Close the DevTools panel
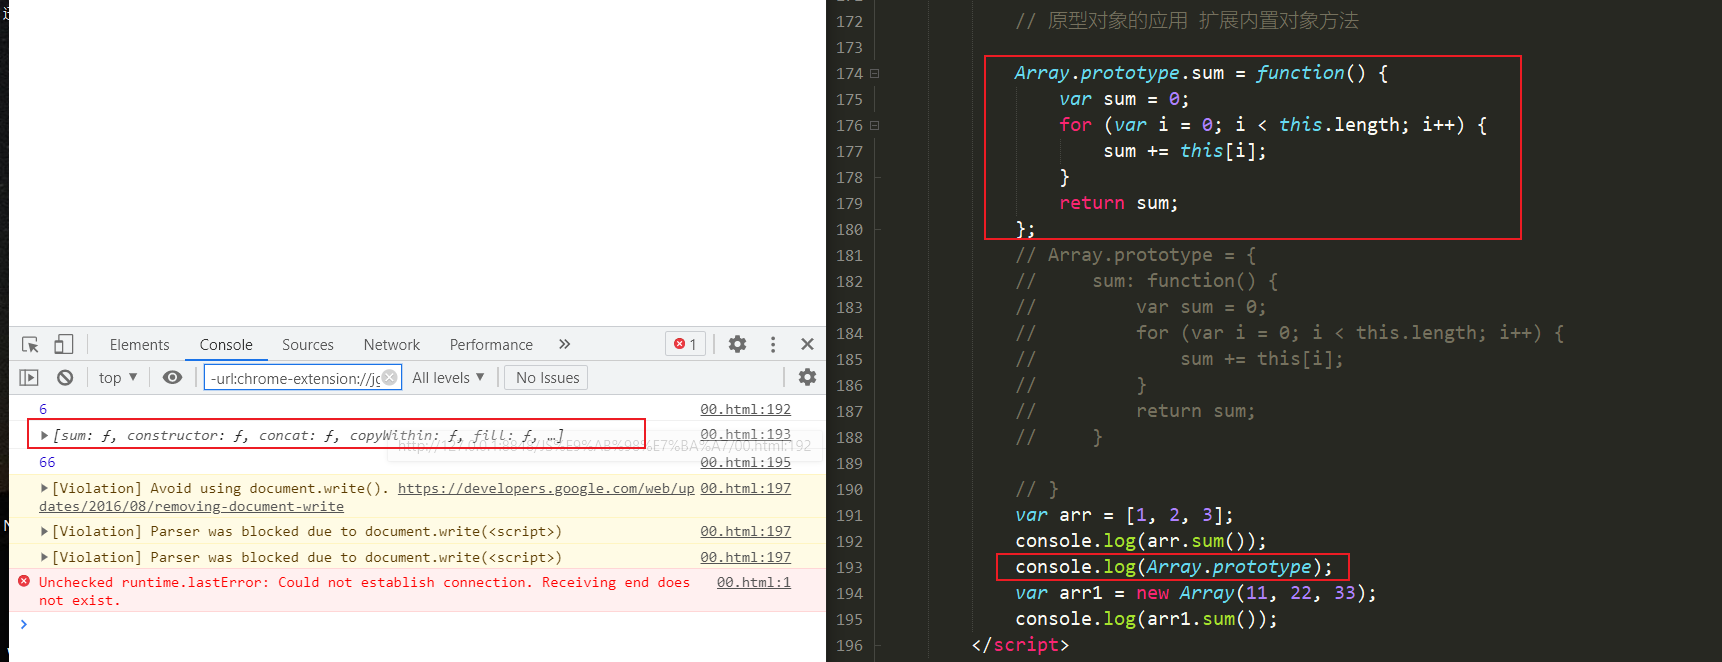 (x=807, y=344)
